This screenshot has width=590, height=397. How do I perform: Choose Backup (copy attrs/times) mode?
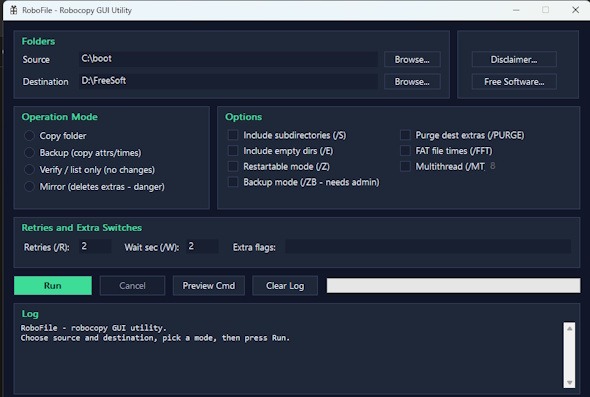[29, 152]
